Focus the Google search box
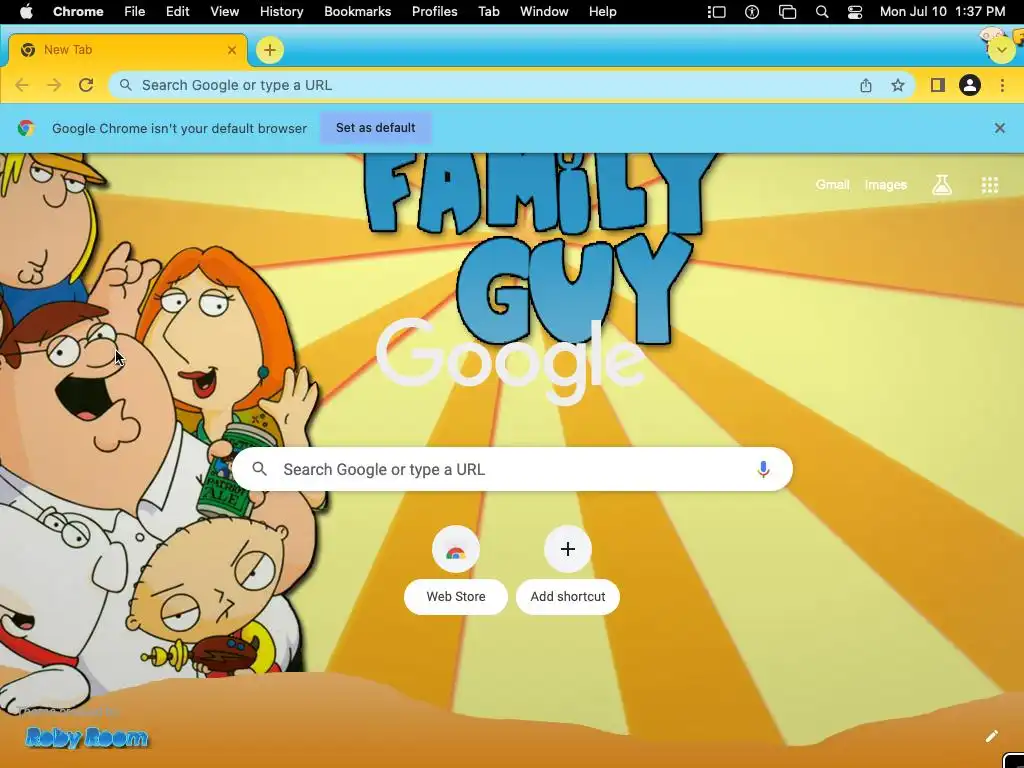Screen dimensions: 1024x768 pos(512,469)
